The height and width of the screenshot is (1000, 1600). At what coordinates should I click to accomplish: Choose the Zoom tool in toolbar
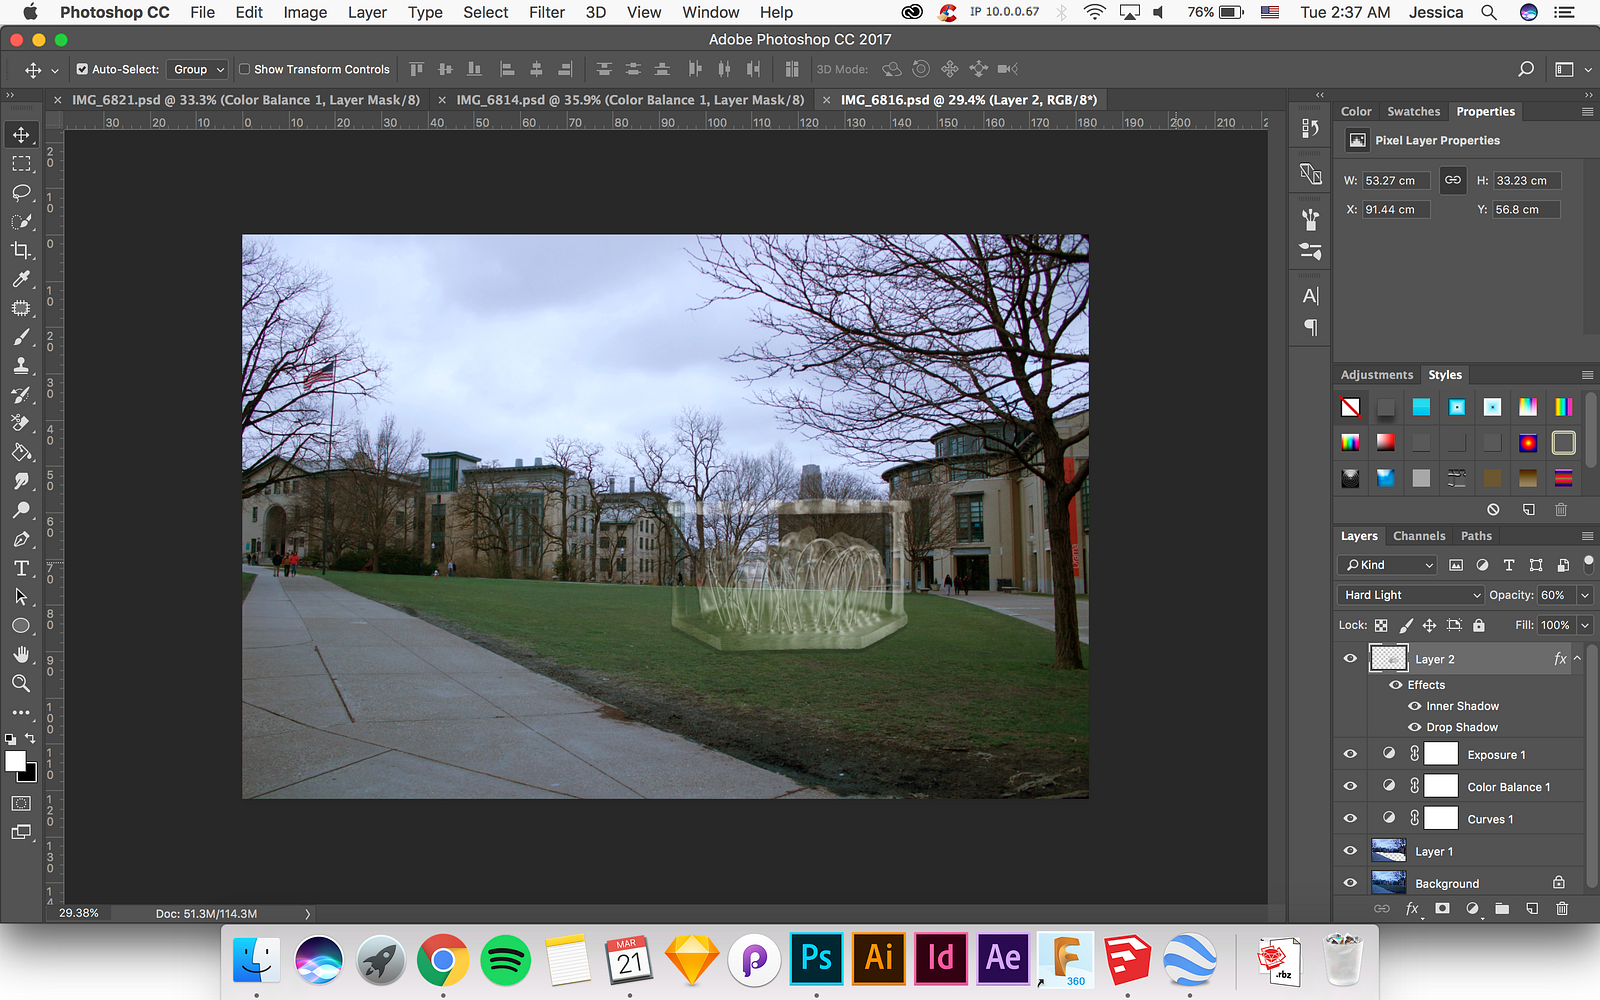click(x=21, y=683)
